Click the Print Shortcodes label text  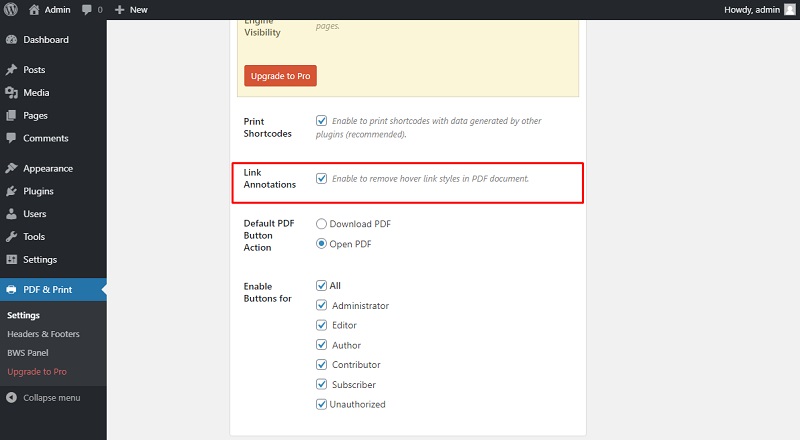coord(267,127)
